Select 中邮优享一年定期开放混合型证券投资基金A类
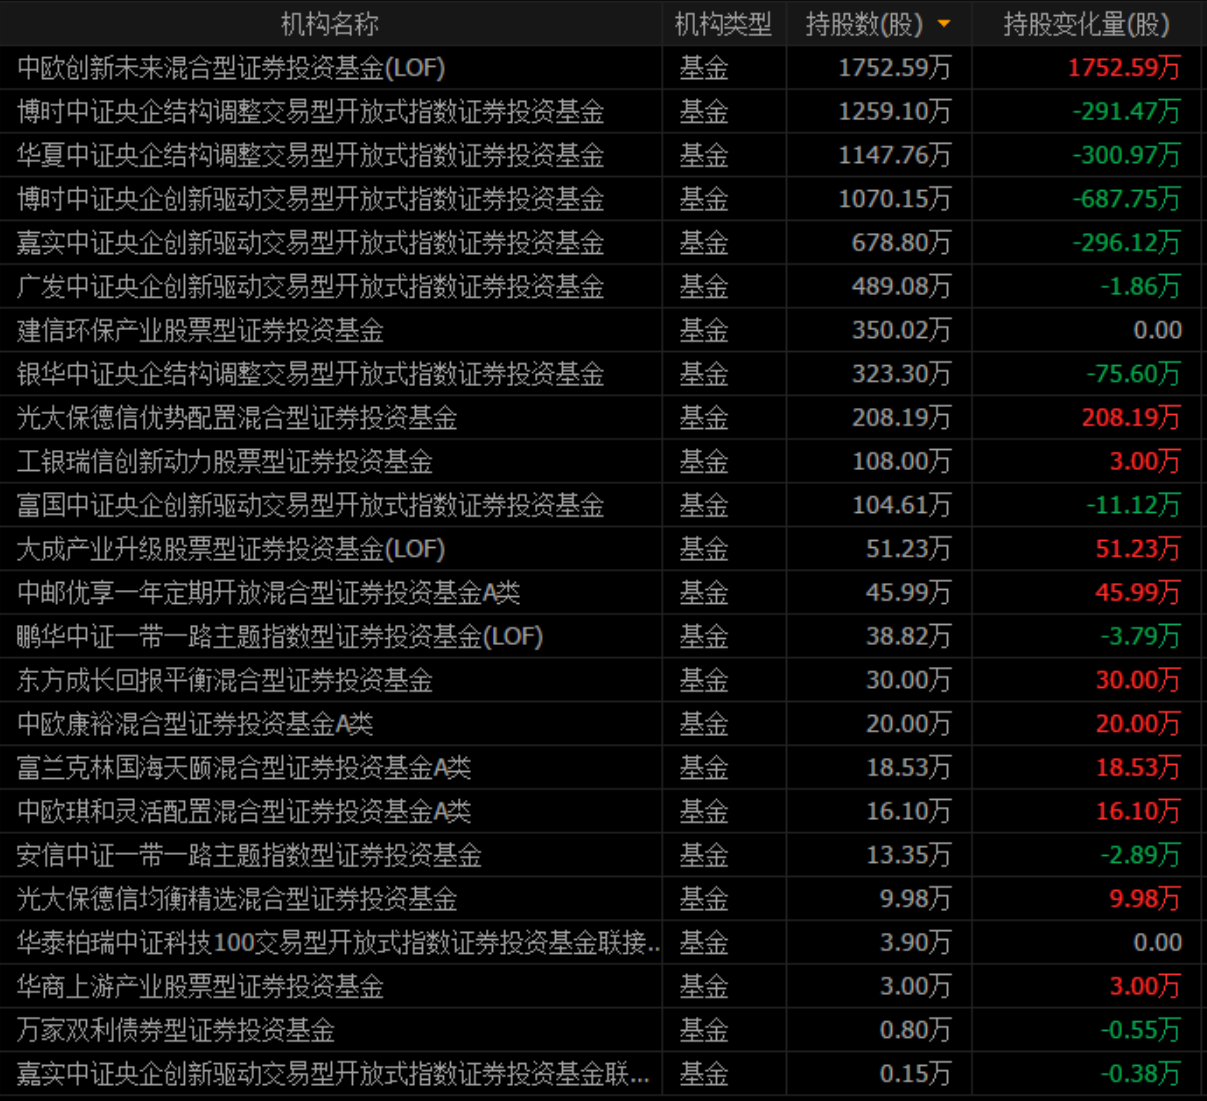 268,593
